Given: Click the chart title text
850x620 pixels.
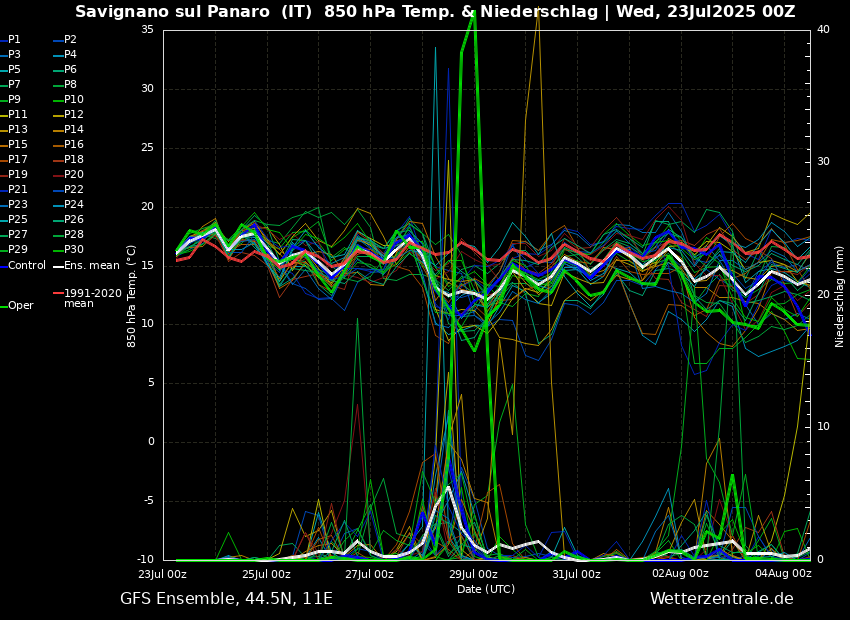Looking at the screenshot, I should (435, 11).
